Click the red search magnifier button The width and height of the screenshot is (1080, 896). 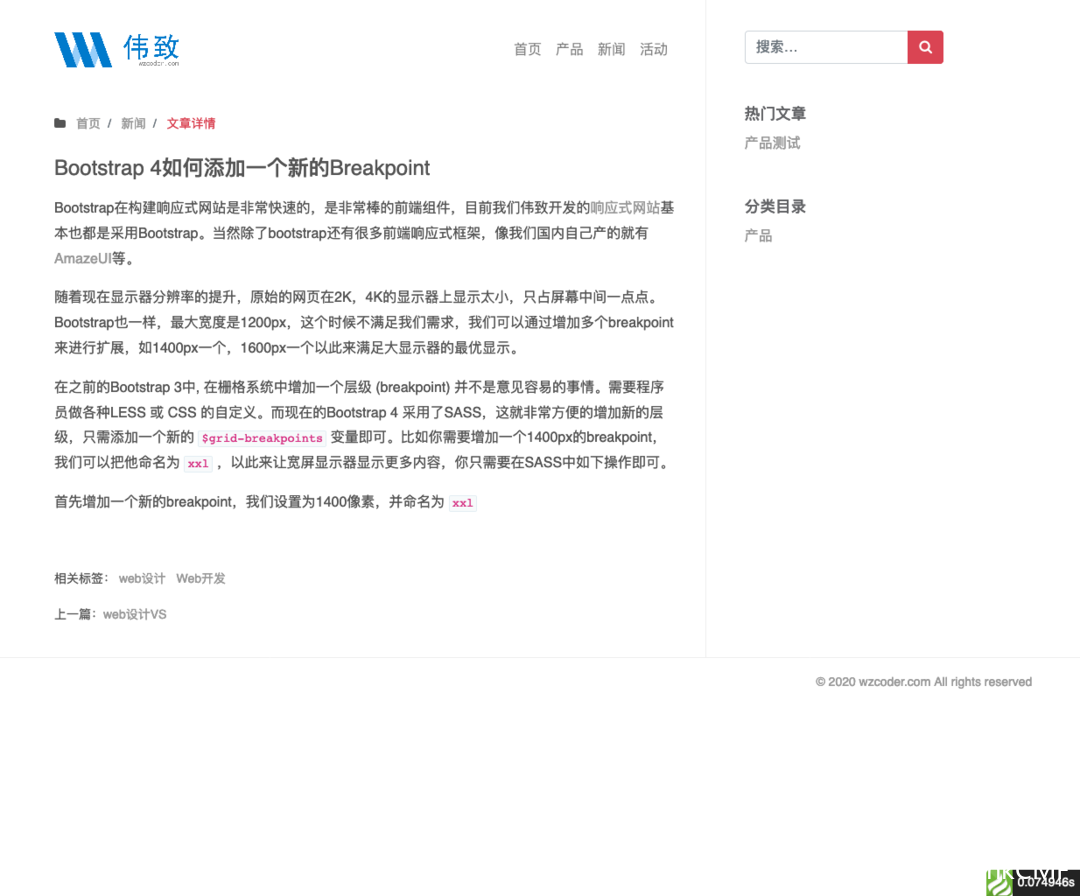tap(925, 48)
